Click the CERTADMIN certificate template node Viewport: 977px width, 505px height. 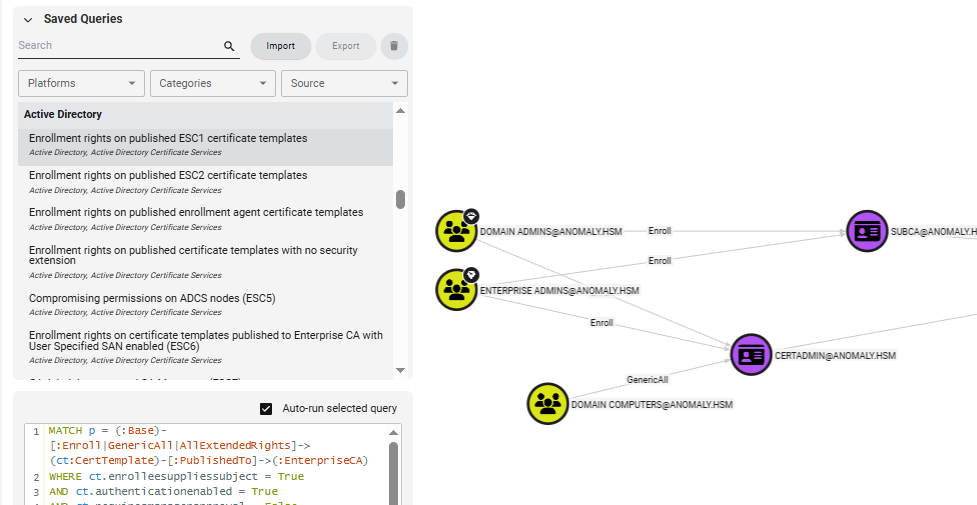point(751,355)
